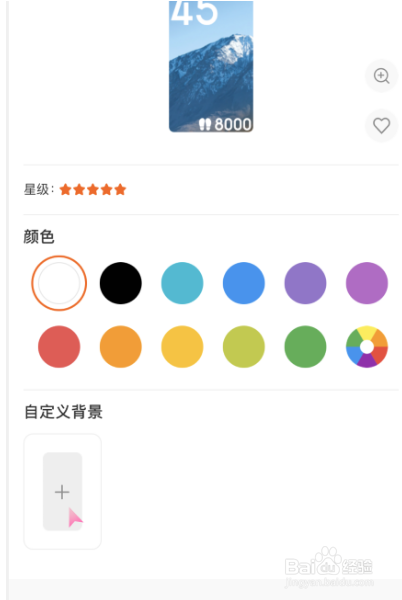Choose the orange color swatch

[120, 347]
